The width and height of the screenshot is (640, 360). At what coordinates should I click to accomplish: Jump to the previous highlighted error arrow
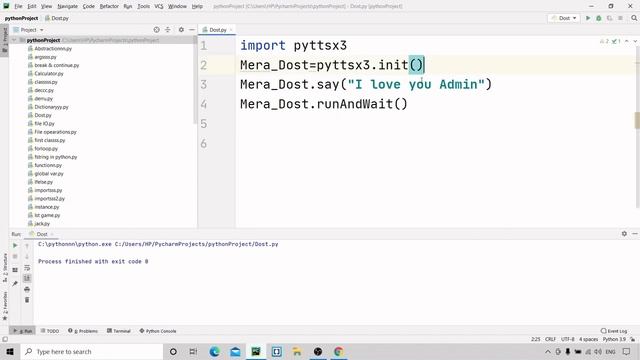(x=627, y=41)
